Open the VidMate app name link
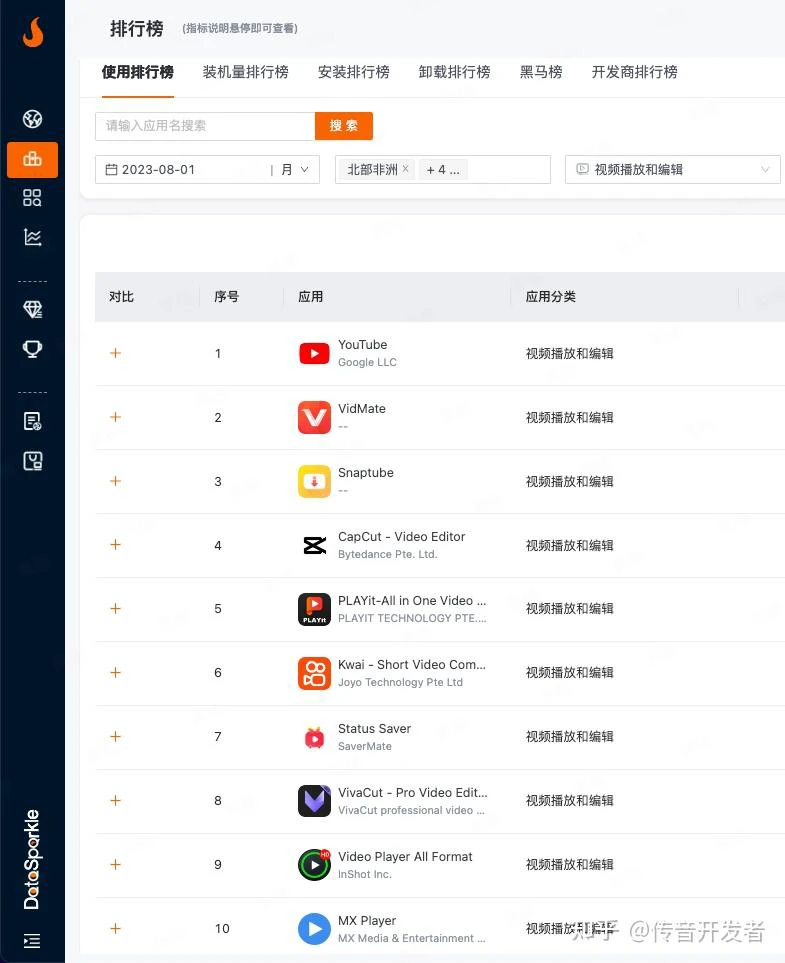Screen dimensions: 785x963 pyautogui.click(x=362, y=408)
